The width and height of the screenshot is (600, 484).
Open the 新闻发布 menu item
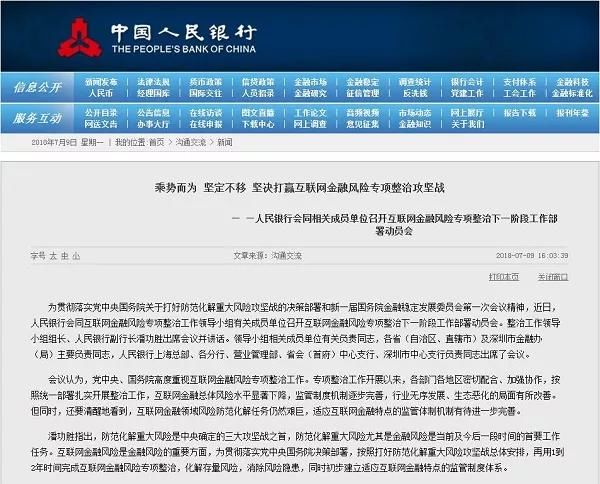[x=101, y=82]
